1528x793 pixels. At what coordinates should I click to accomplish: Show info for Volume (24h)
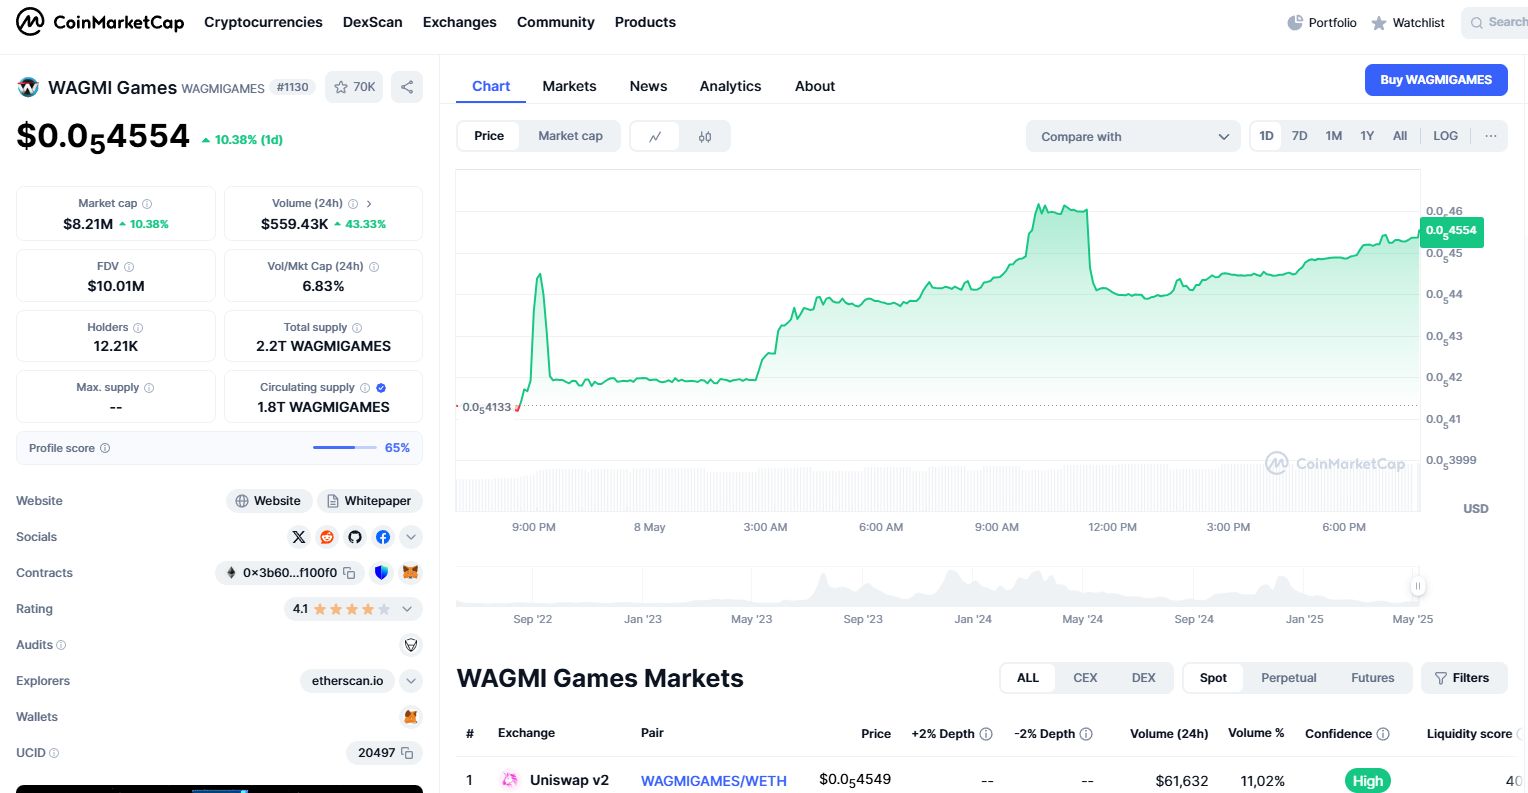point(353,203)
